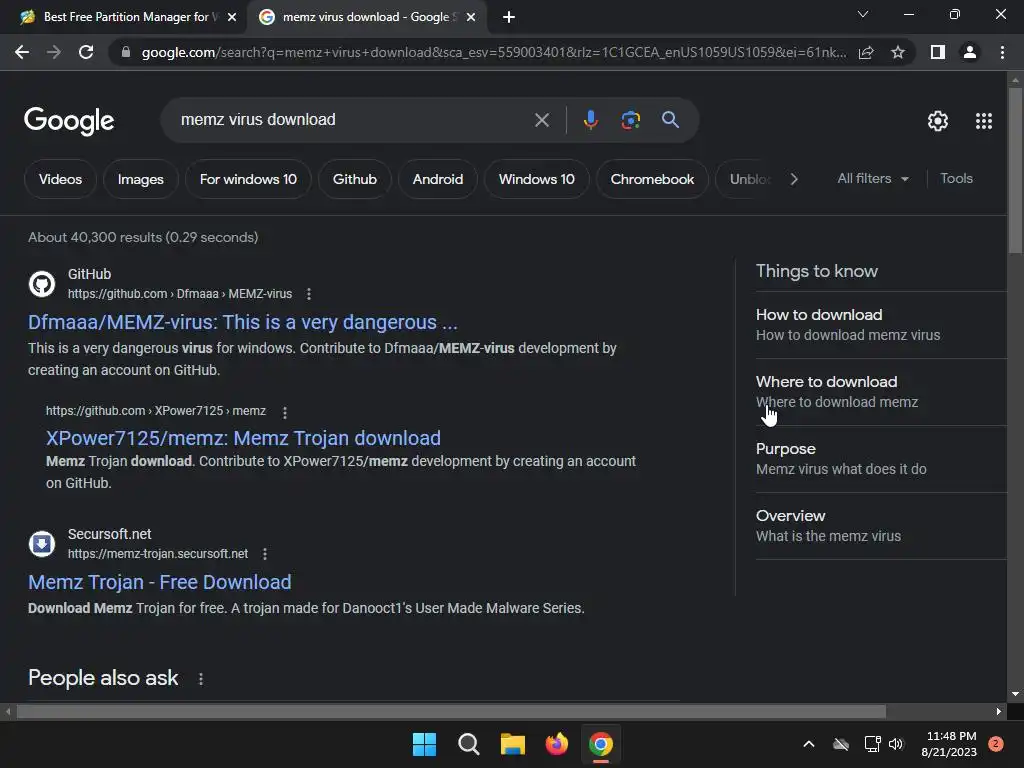This screenshot has width=1024, height=768.
Task: Open options for XPower7125 memz result
Action: 285,412
